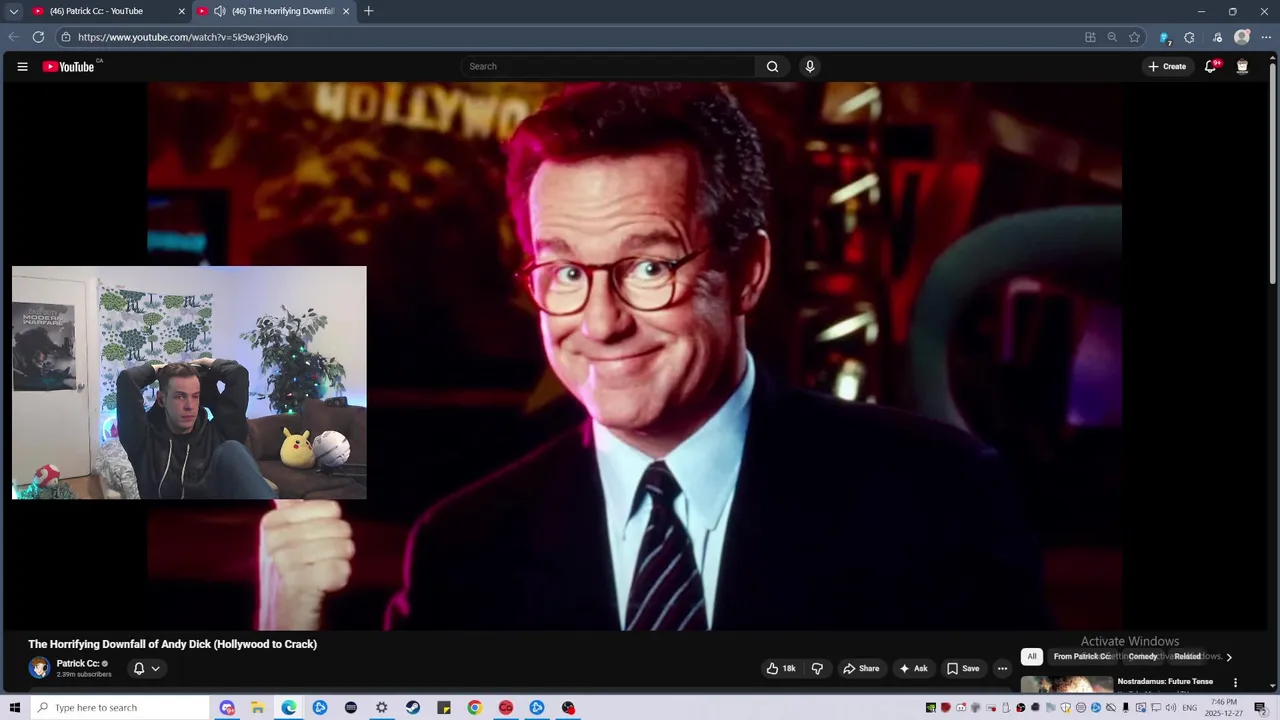Open Windows Security shield tray icon
Viewport: 1280px width, 720px height.
point(1065,708)
